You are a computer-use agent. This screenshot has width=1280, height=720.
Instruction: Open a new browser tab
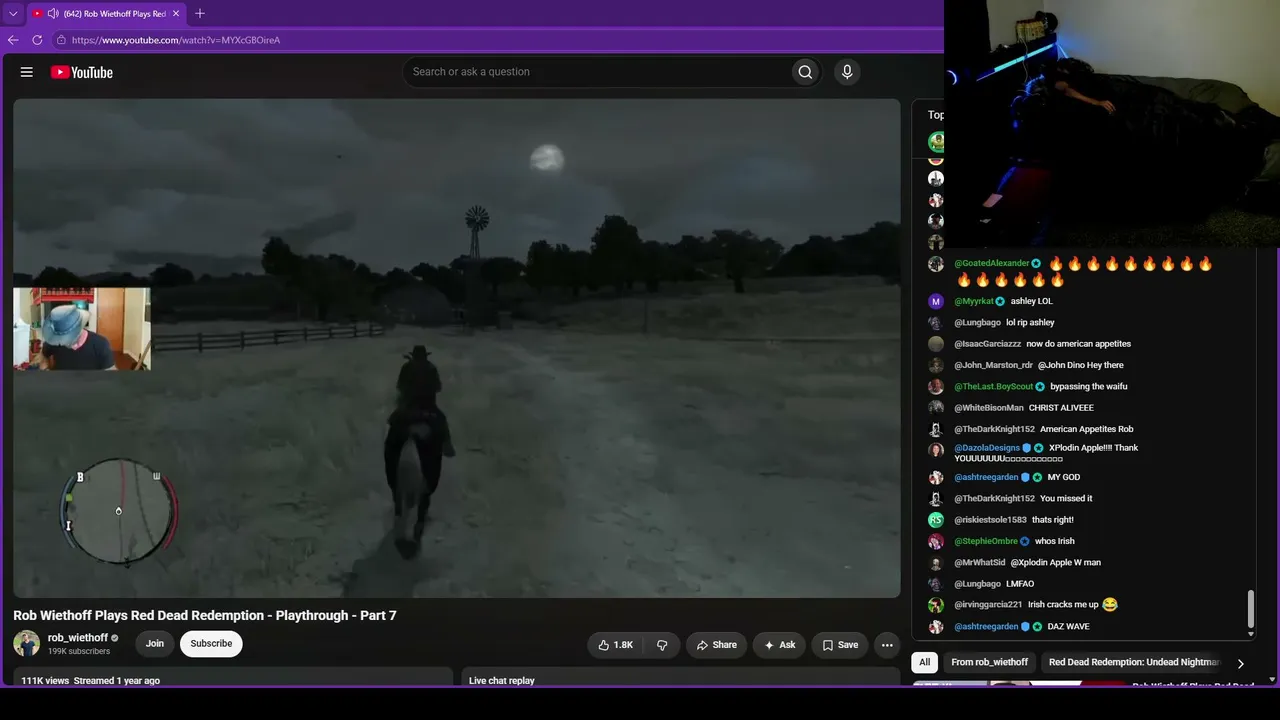[x=200, y=14]
